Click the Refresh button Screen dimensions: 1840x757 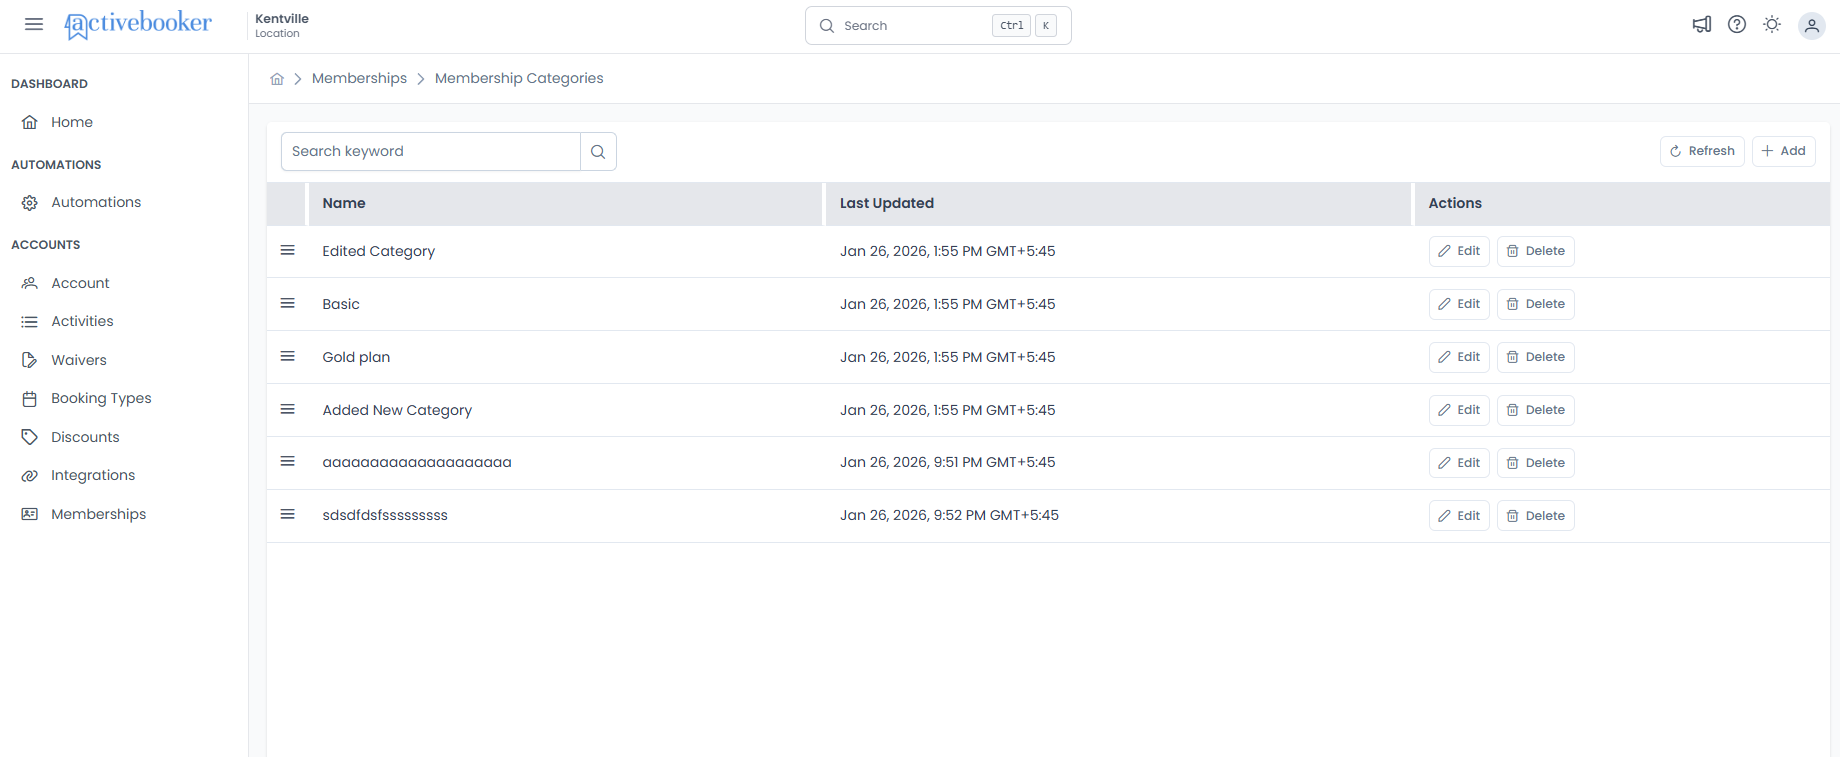point(1702,151)
